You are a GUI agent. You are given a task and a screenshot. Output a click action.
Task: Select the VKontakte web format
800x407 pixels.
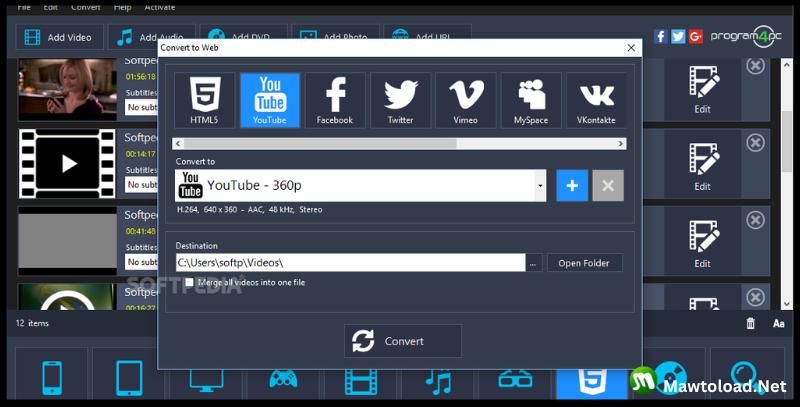596,100
